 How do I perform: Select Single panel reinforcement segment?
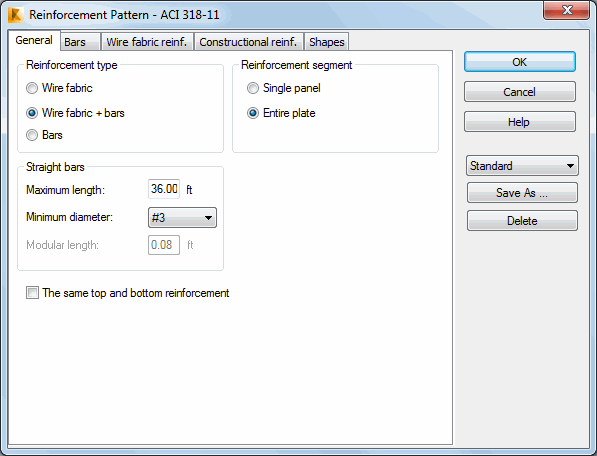pyautogui.click(x=253, y=88)
